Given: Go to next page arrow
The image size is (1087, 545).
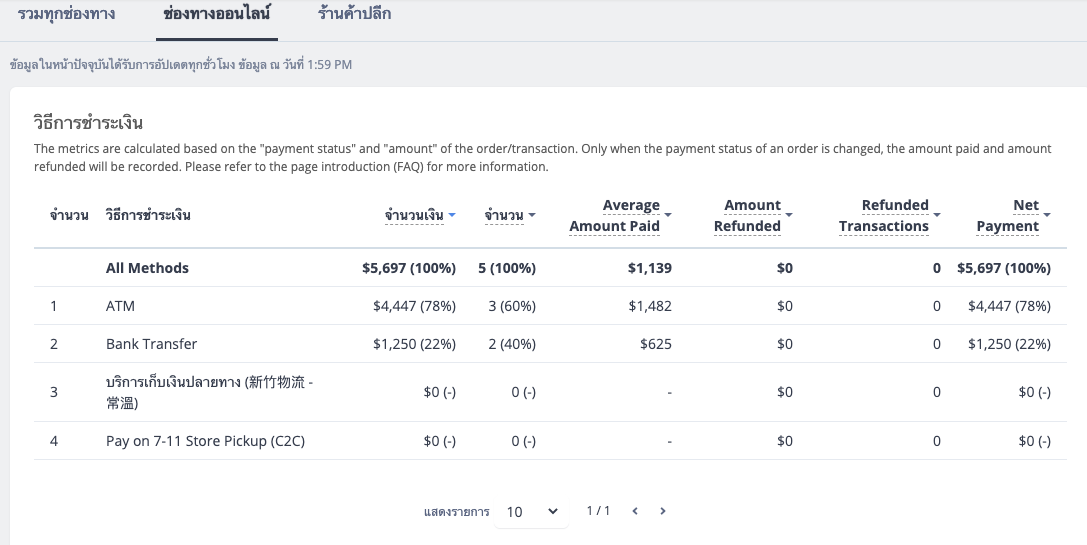Looking at the screenshot, I should (663, 511).
